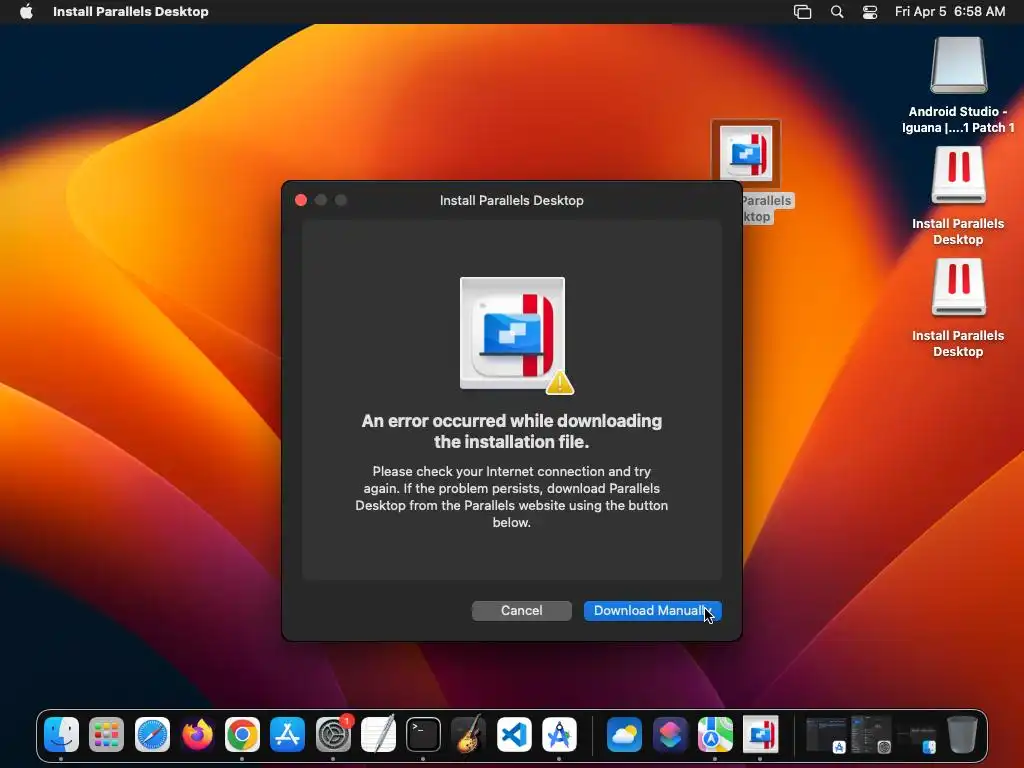Launch Firefox from the Dock
This screenshot has height=768, width=1024.
(x=197, y=735)
